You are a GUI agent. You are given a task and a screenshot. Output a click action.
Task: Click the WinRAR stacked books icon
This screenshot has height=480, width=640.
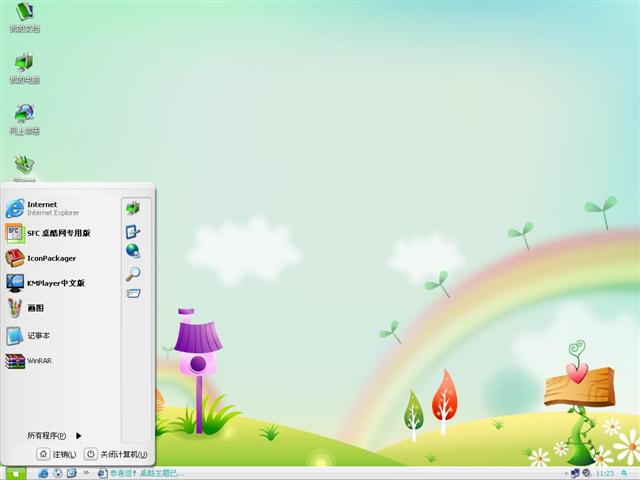[15, 361]
